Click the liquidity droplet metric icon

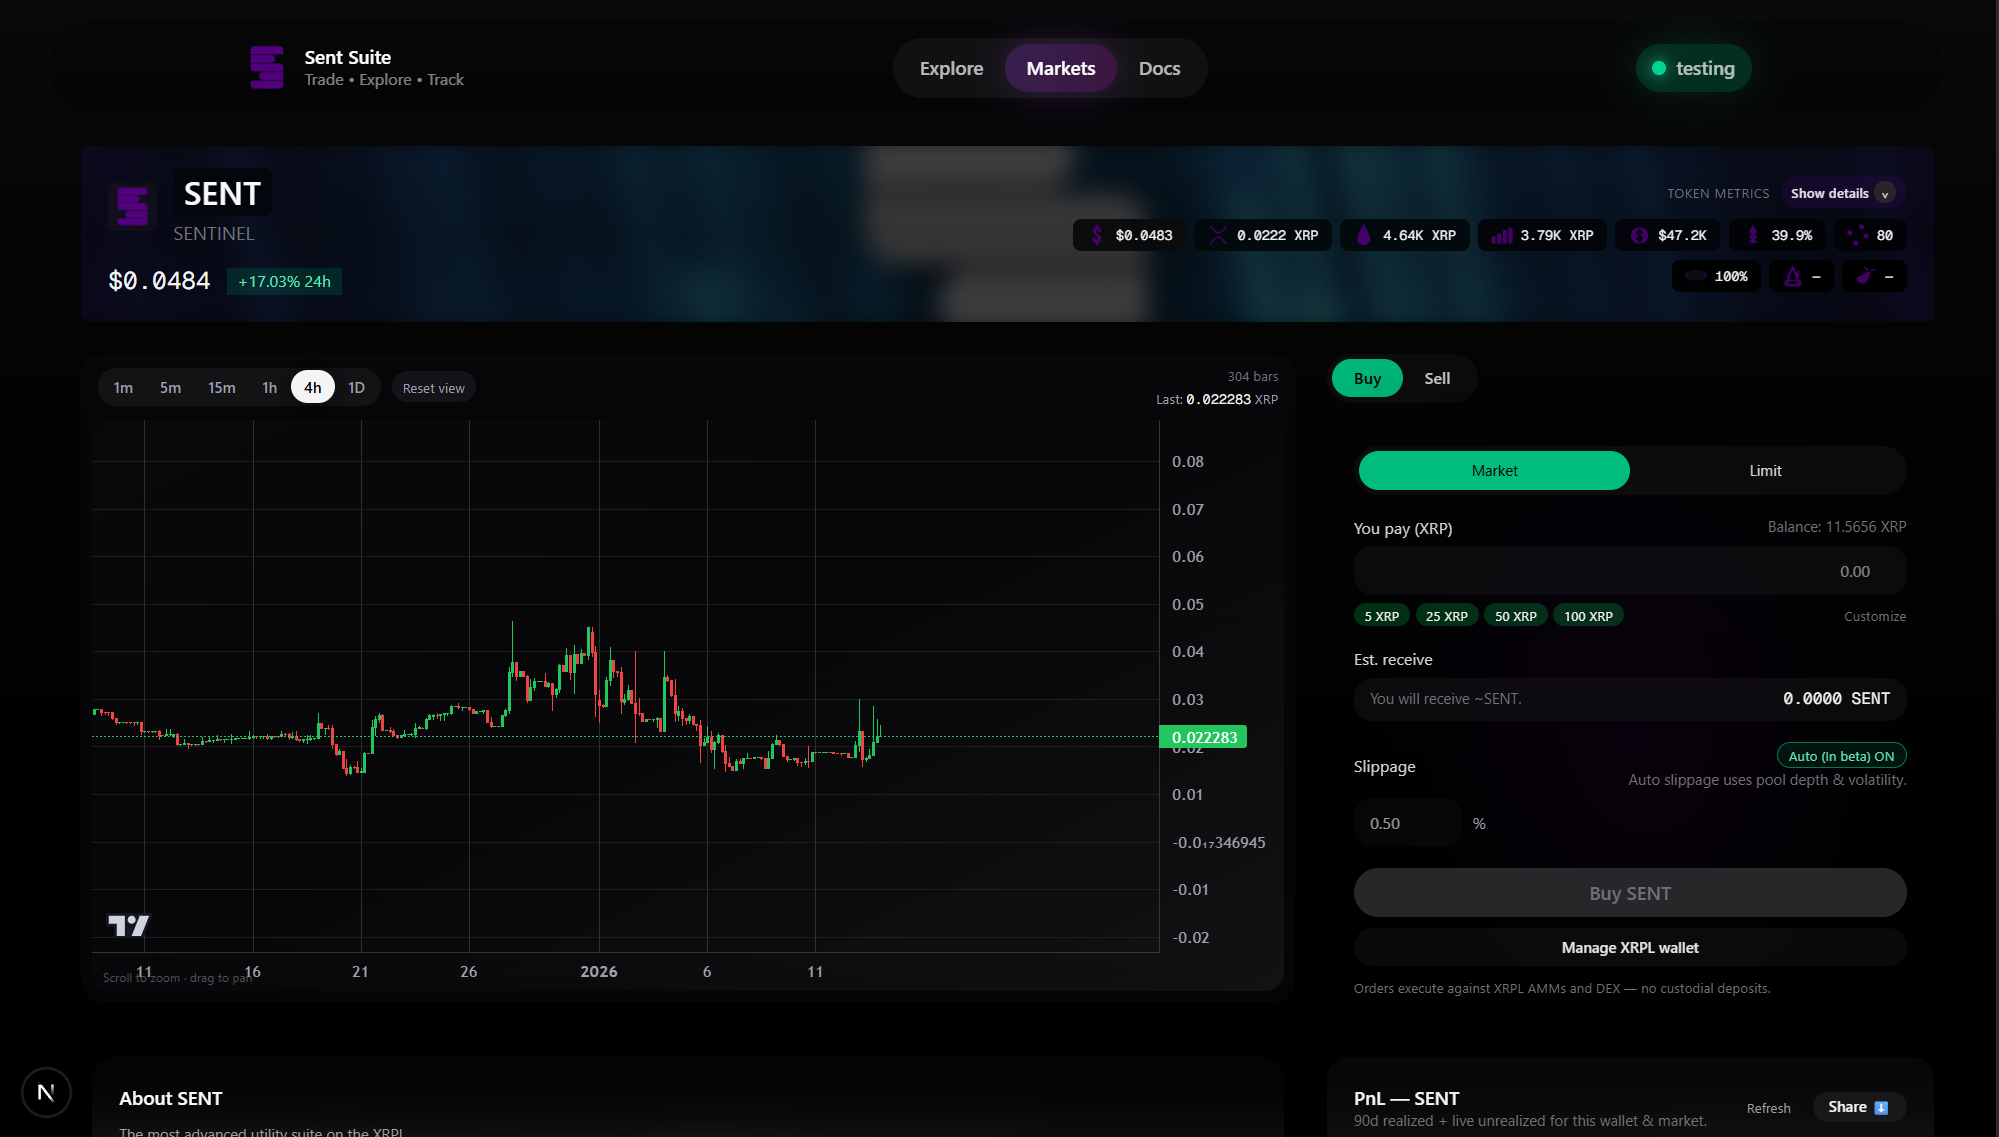point(1363,236)
